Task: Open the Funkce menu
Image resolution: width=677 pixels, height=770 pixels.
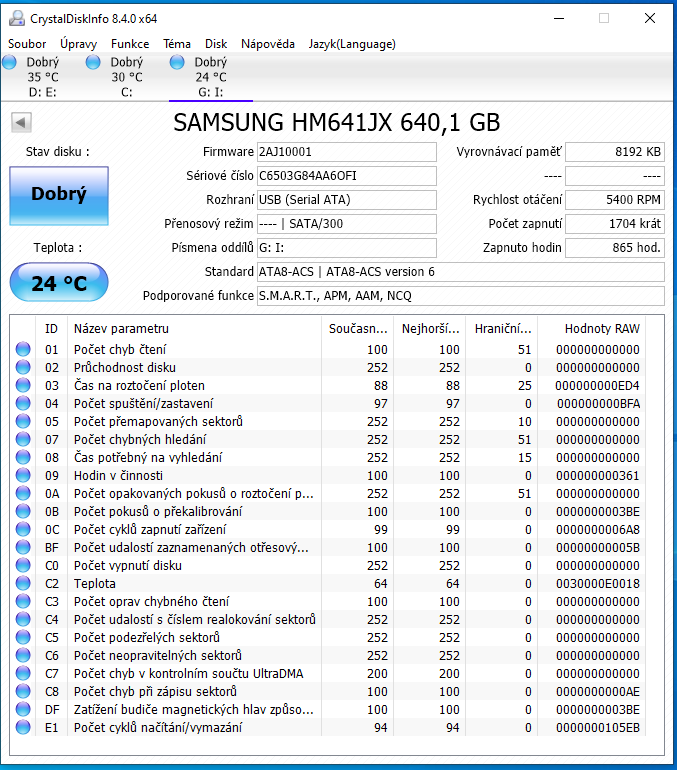Action: (x=130, y=44)
